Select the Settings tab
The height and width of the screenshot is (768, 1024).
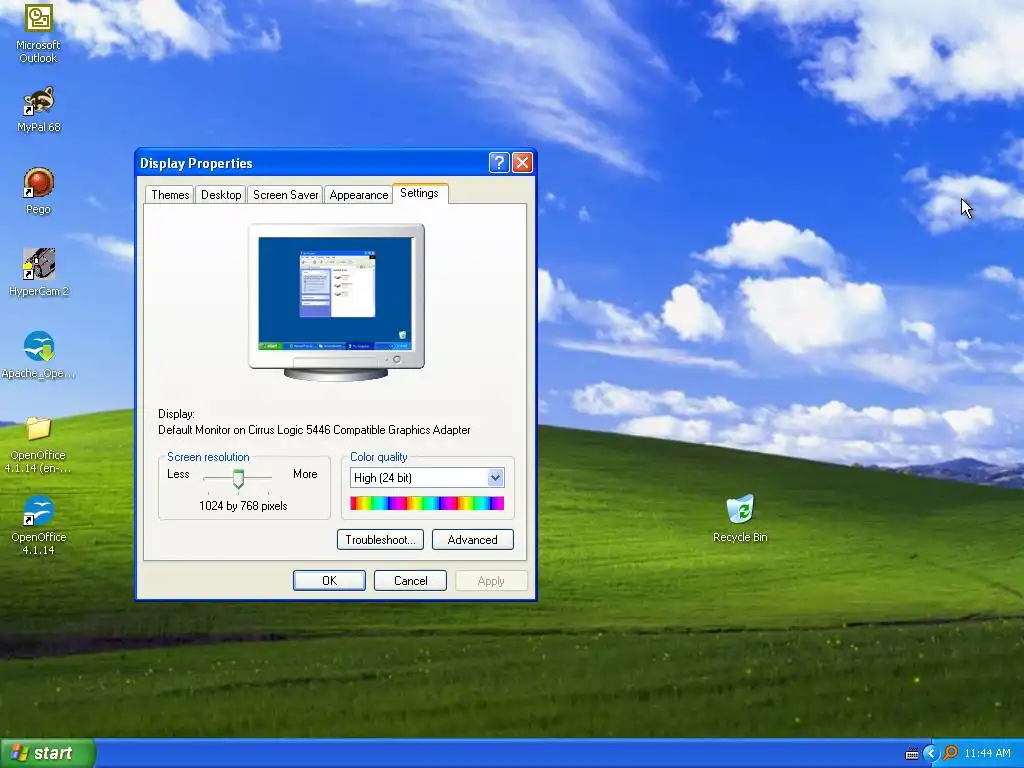pos(419,193)
